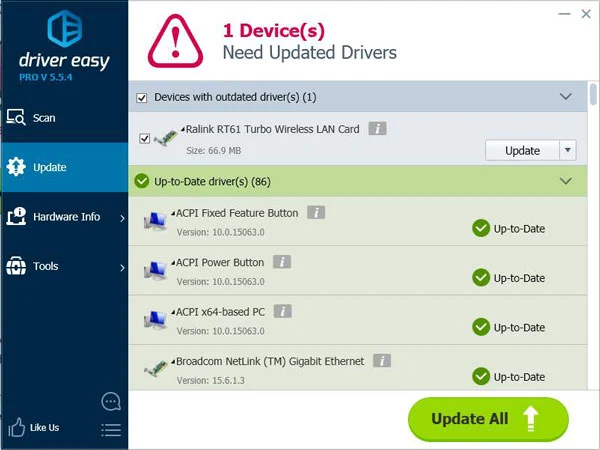Click the Broadcom NetLink (TM) Gigabit Ethernet name

point(270,361)
